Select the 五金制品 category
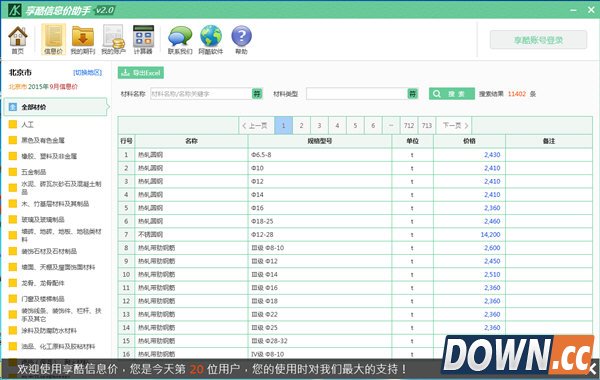600x380 pixels. pos(34,172)
